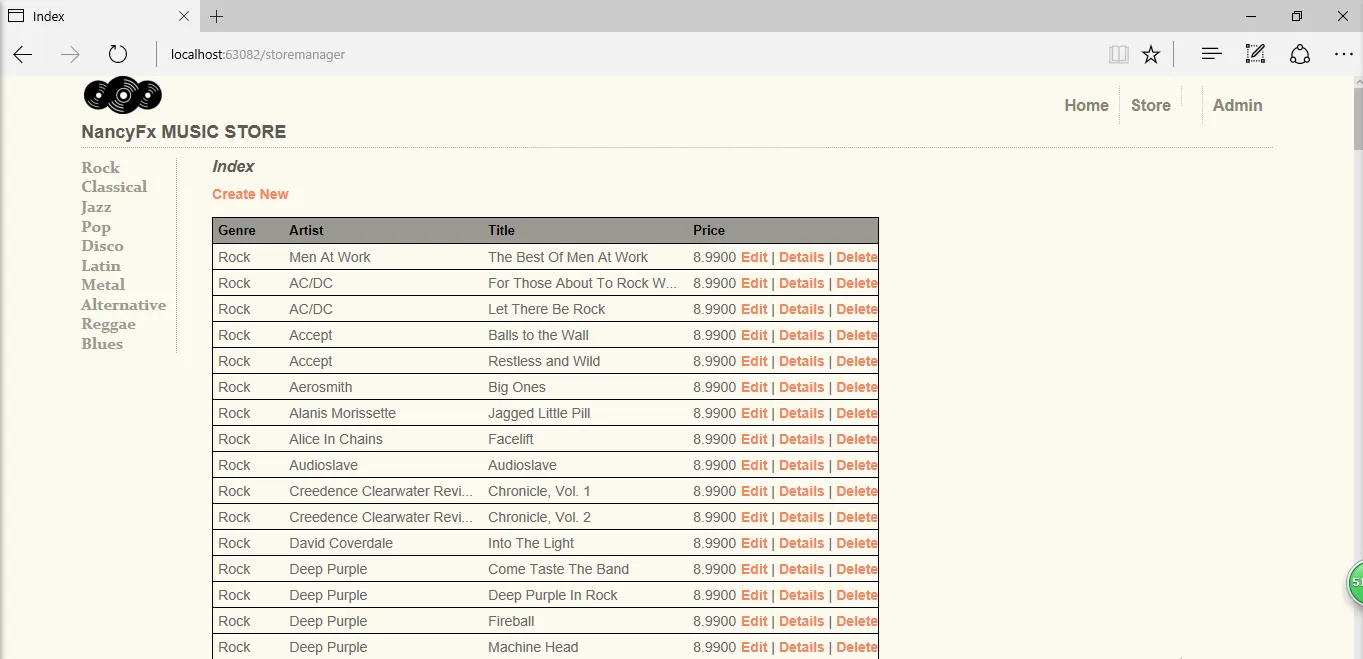Delete Chronicle, Vol. 1
This screenshot has width=1363, height=659.
[x=857, y=491]
